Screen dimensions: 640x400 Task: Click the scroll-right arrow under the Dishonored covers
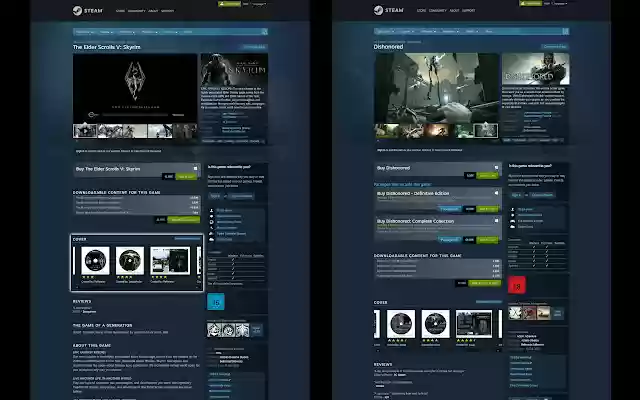500,350
